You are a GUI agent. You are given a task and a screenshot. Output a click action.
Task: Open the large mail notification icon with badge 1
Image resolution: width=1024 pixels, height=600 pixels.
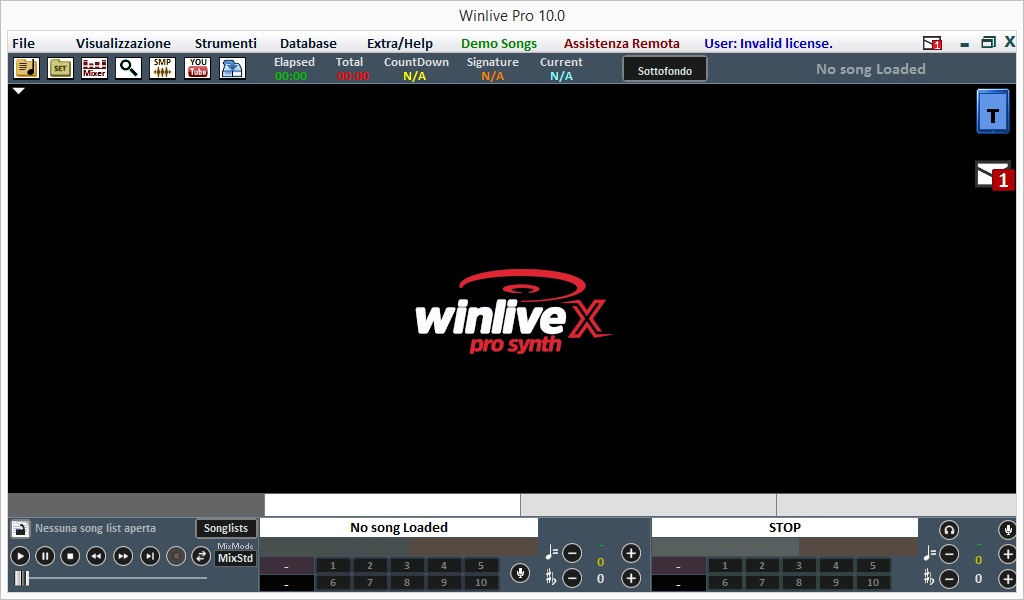point(995,175)
